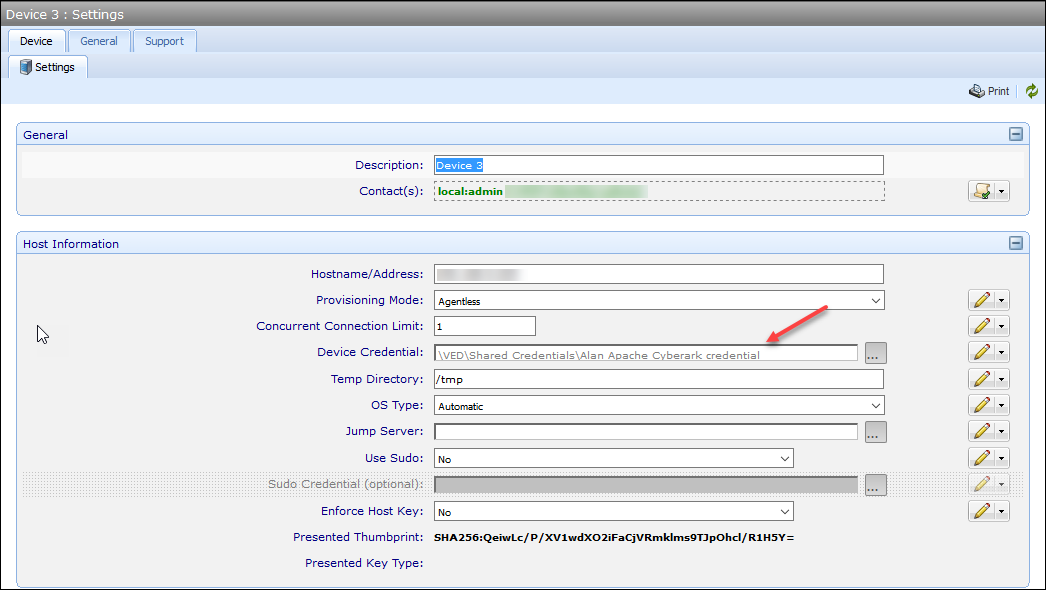Click the Print icon in toolbar
The width and height of the screenshot is (1046, 590).
[x=977, y=91]
